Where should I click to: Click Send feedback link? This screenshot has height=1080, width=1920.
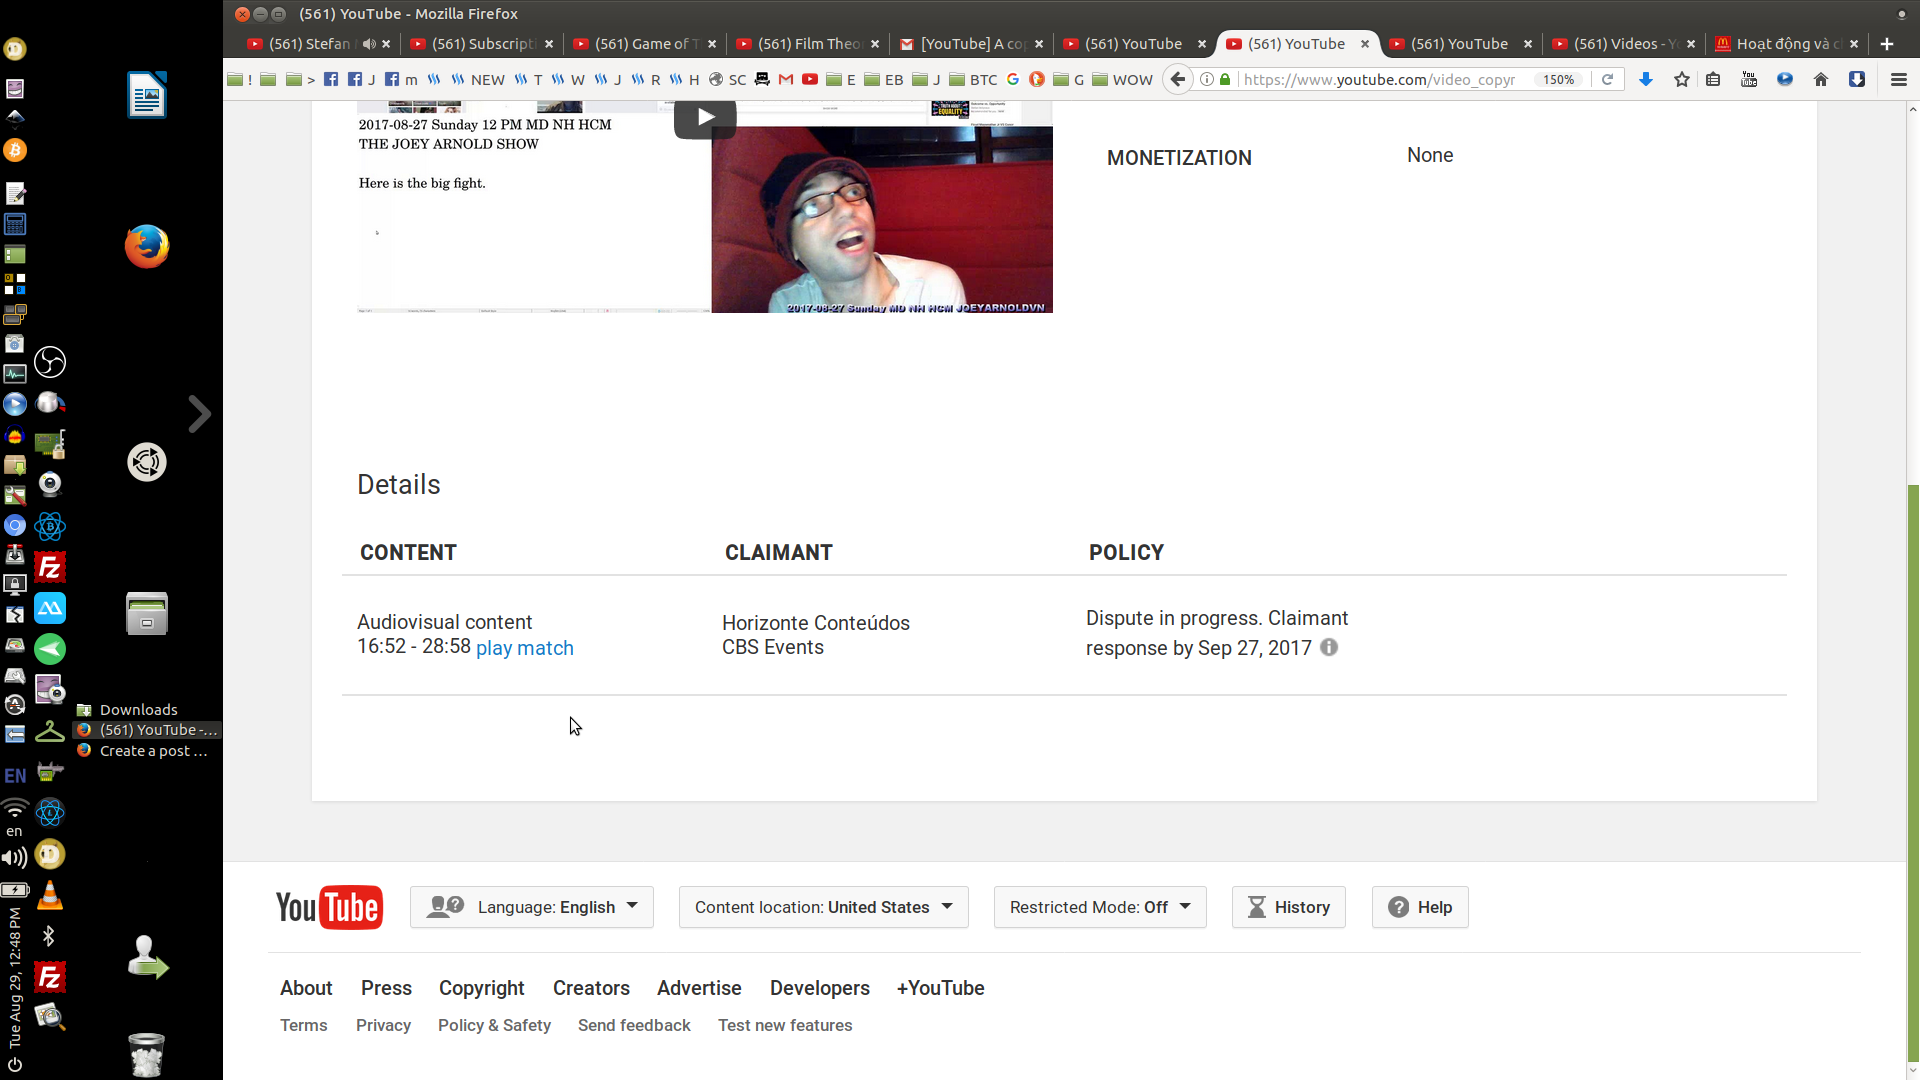(x=634, y=1025)
